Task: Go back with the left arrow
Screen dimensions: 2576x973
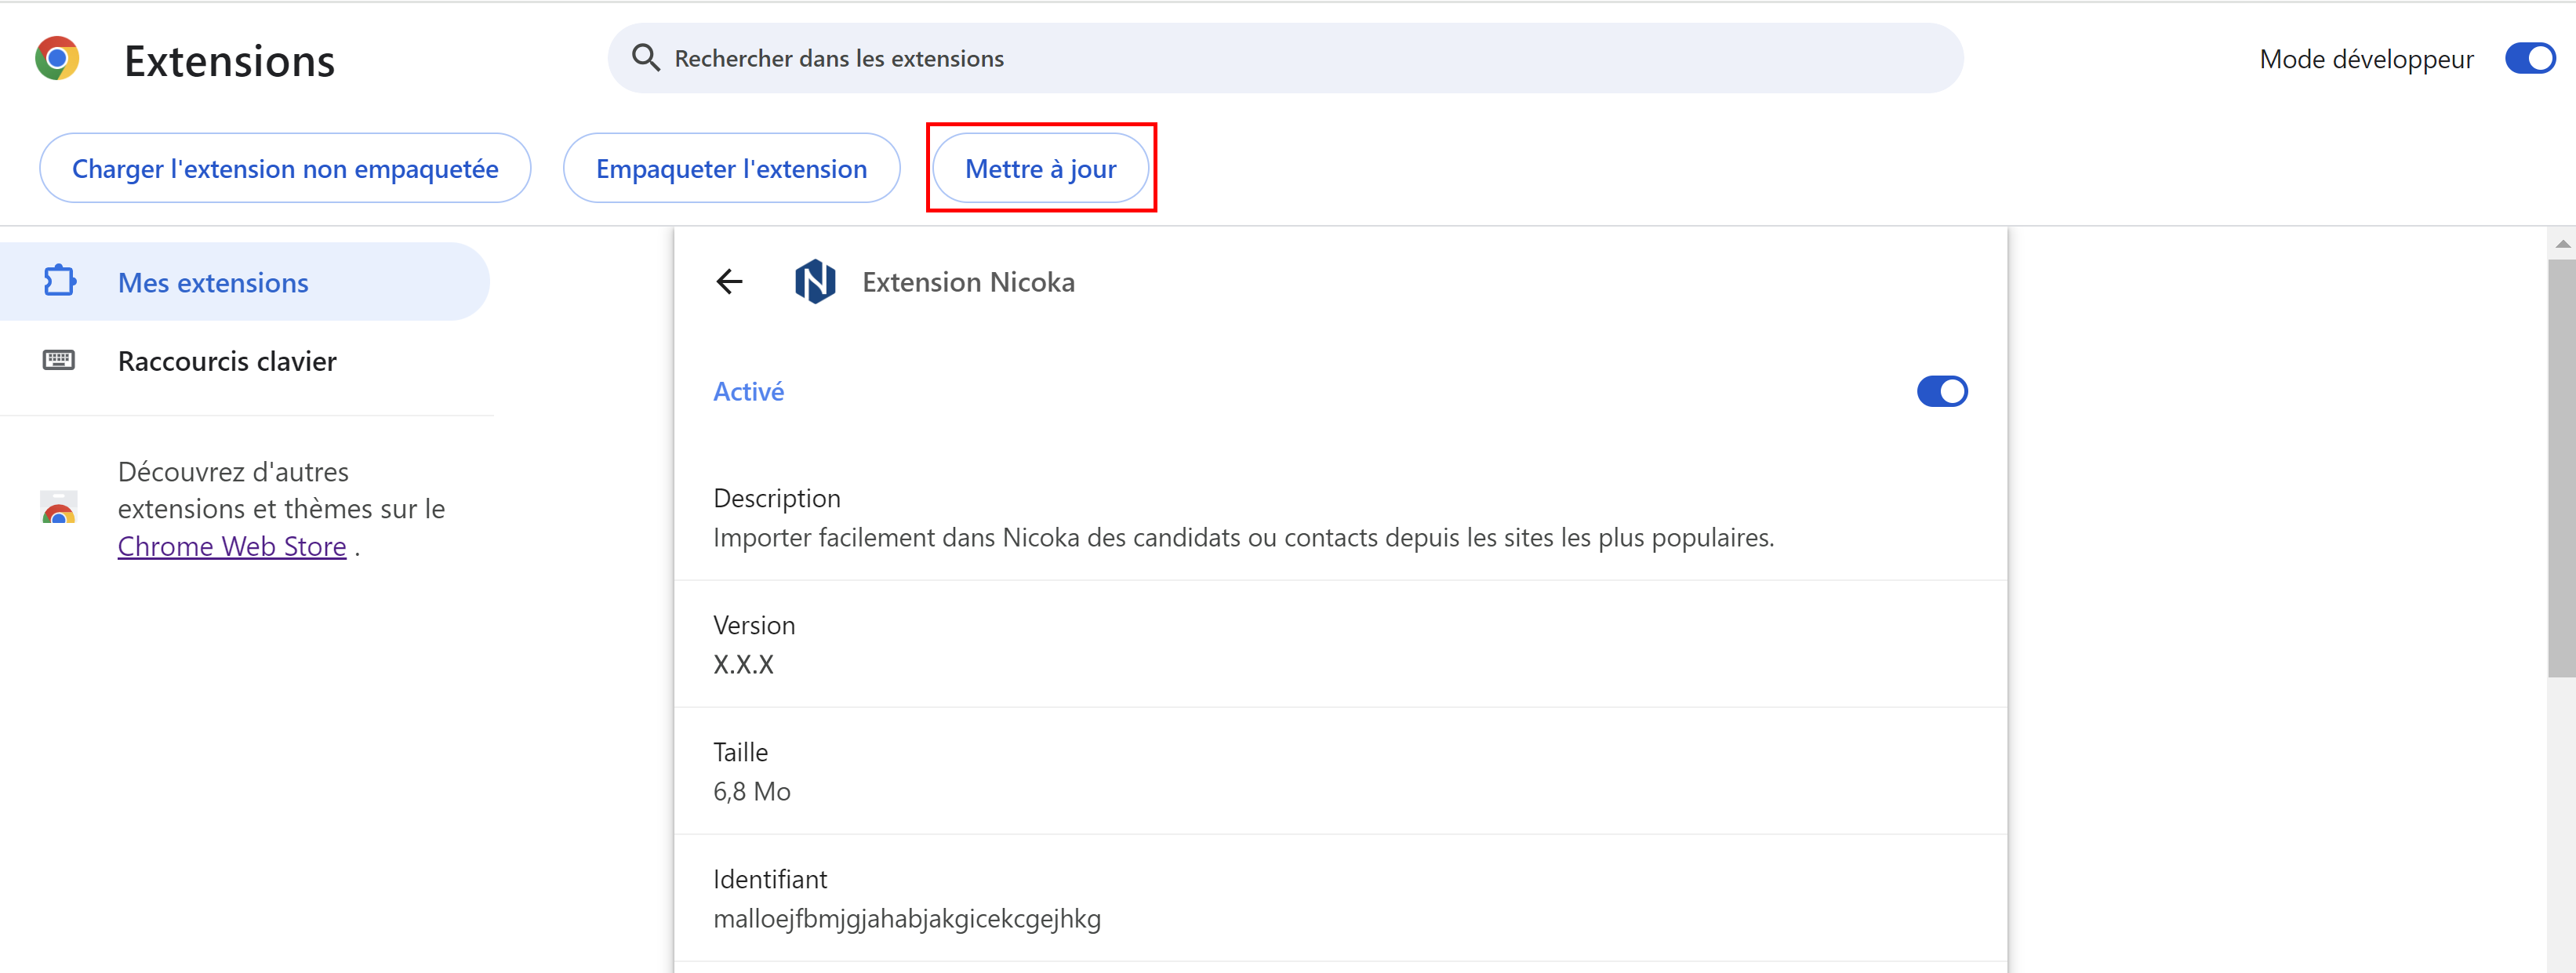Action: [729, 282]
